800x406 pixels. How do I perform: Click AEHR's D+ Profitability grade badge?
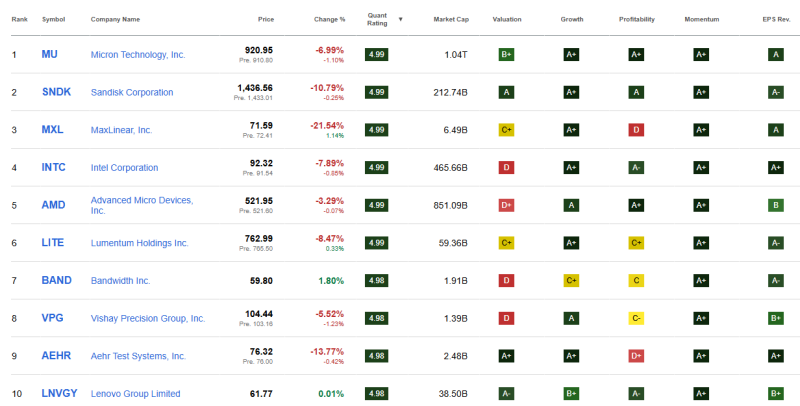click(x=636, y=356)
